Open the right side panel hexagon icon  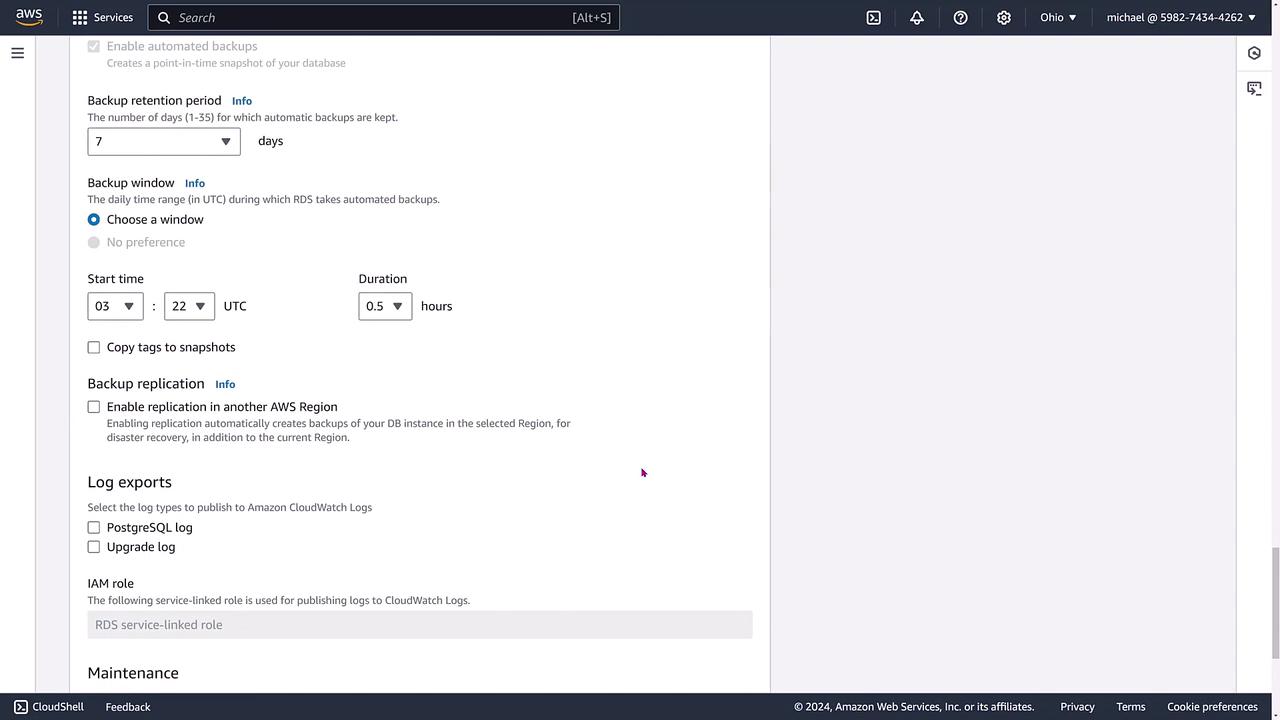point(1254,53)
